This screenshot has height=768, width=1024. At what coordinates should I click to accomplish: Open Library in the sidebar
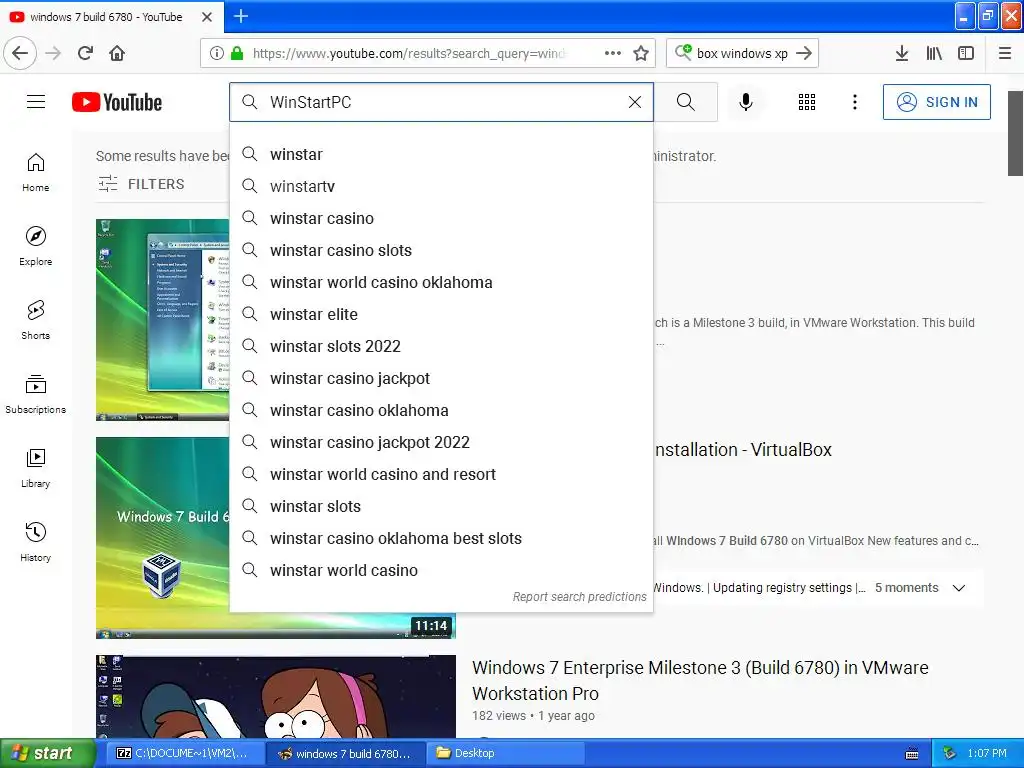click(x=36, y=468)
